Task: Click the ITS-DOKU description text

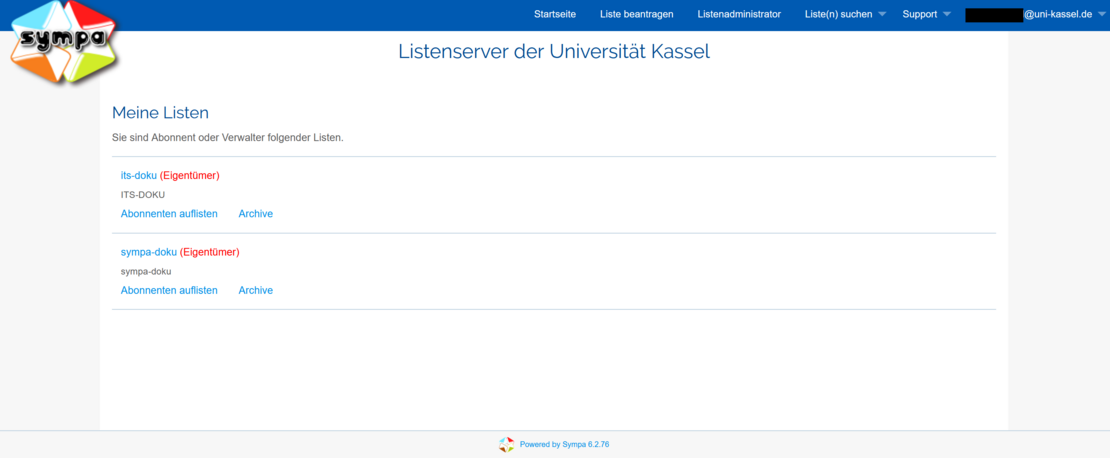Action: 143,195
